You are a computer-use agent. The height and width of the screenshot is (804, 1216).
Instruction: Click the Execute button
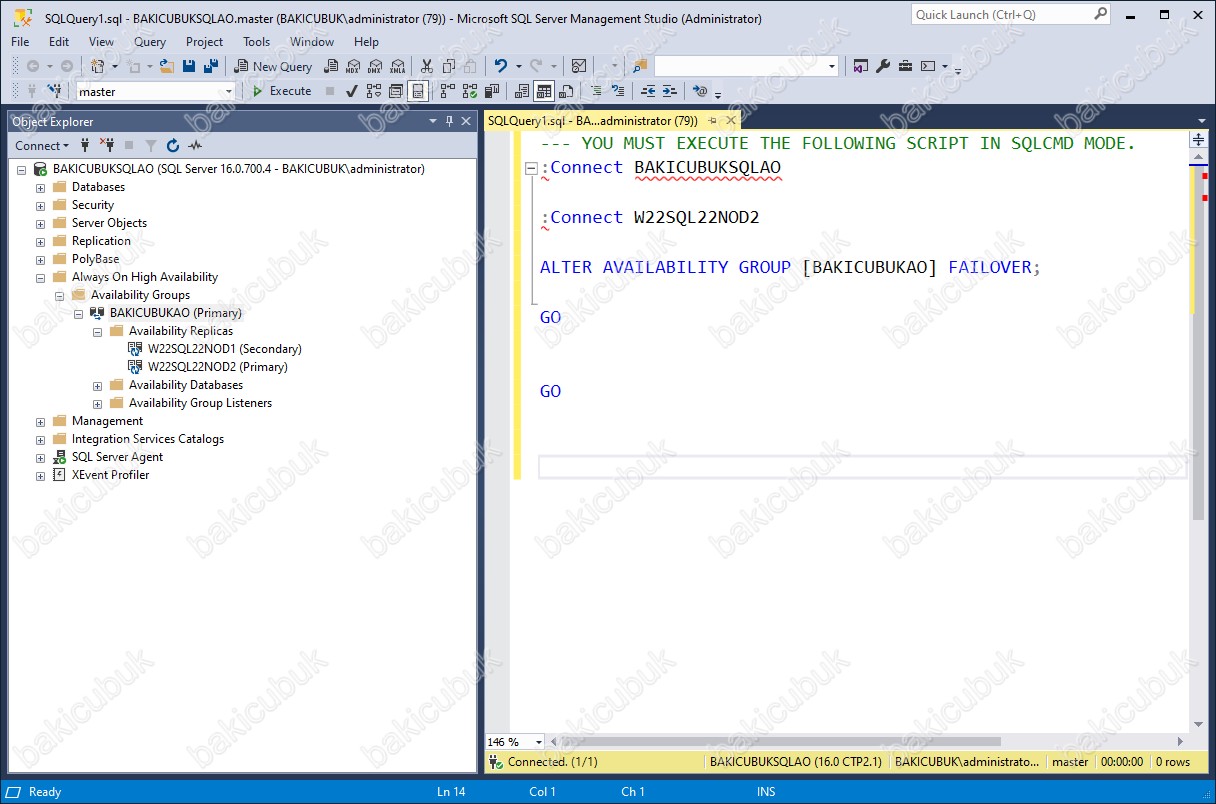click(281, 91)
